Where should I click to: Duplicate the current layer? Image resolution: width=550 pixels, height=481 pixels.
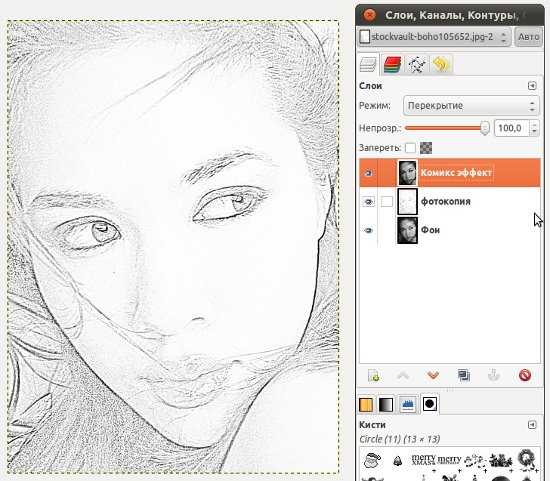click(464, 376)
